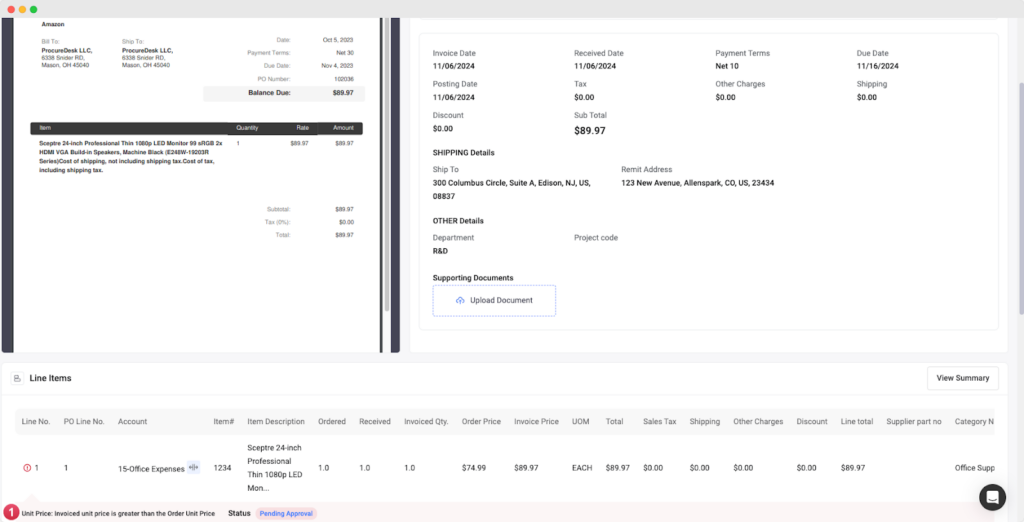This screenshot has width=1024, height=522.
Task: Click the R&D department value
Action: (440, 251)
